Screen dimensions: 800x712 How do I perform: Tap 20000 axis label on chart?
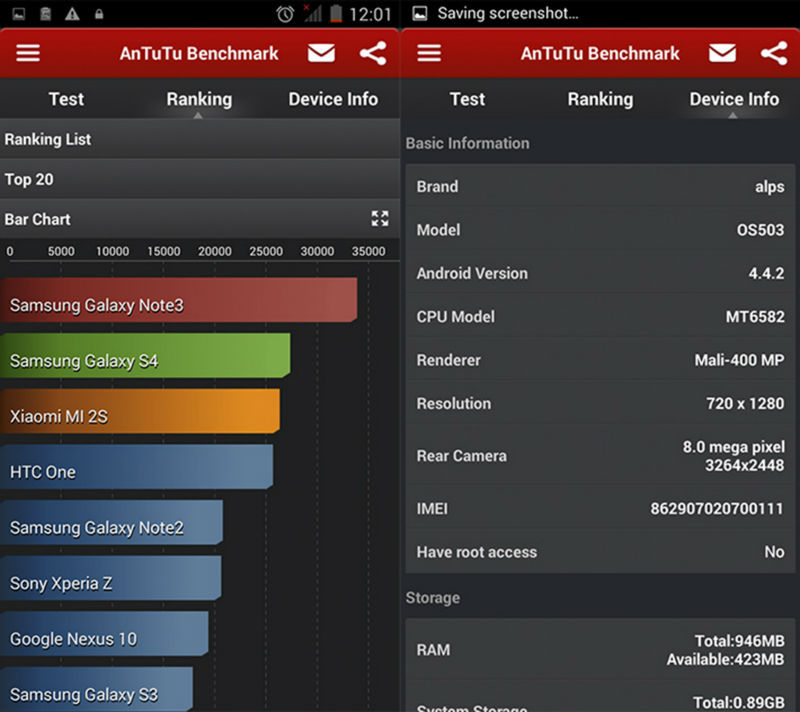(215, 251)
